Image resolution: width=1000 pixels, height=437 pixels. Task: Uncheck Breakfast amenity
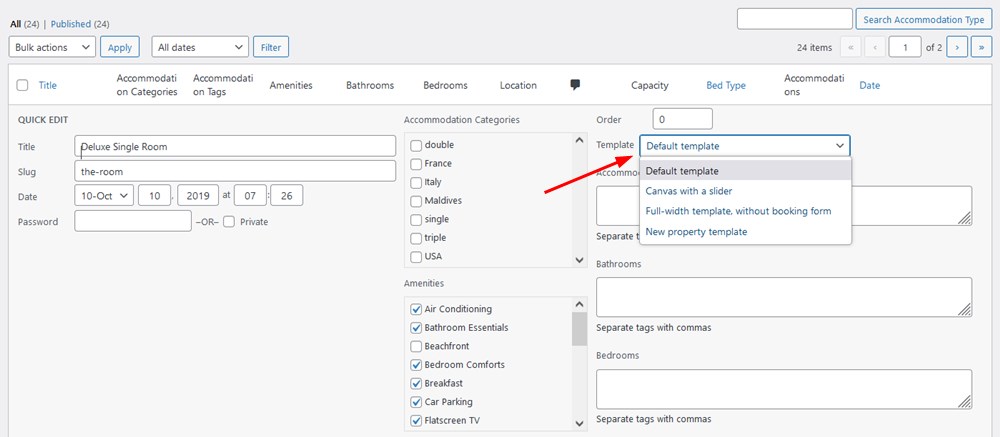(416, 383)
